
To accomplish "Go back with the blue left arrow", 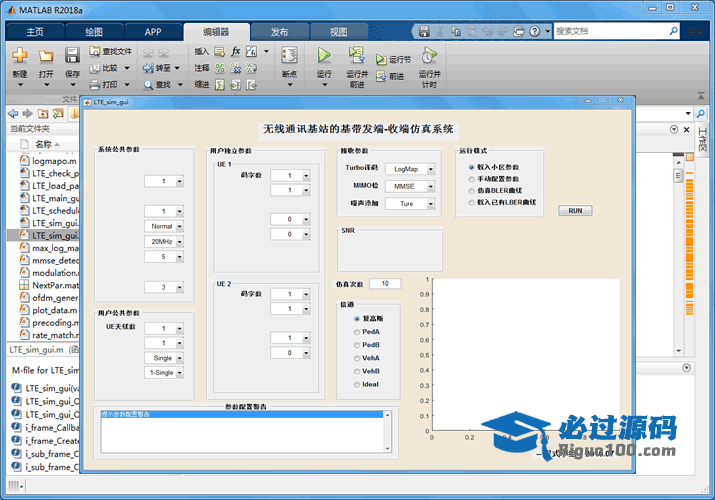I will 13,113.
